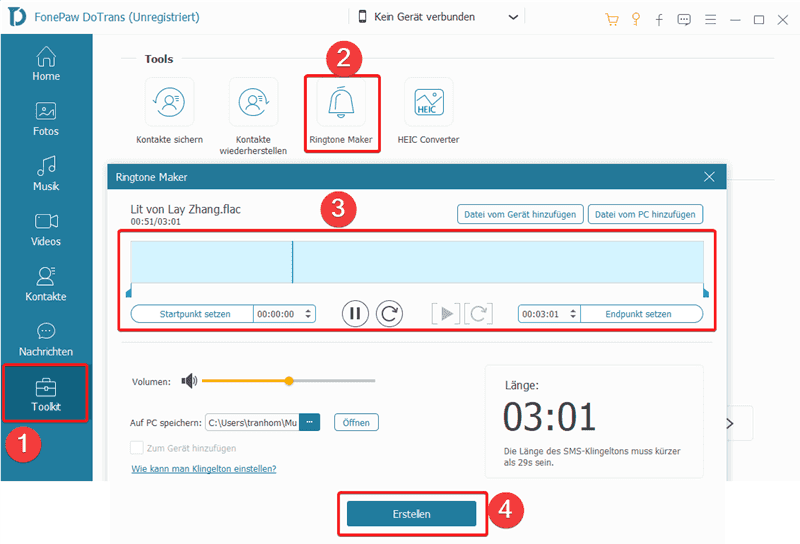Click Datei vom Gerät hinzufügen
Screen dimensions: 800x544
(520, 214)
